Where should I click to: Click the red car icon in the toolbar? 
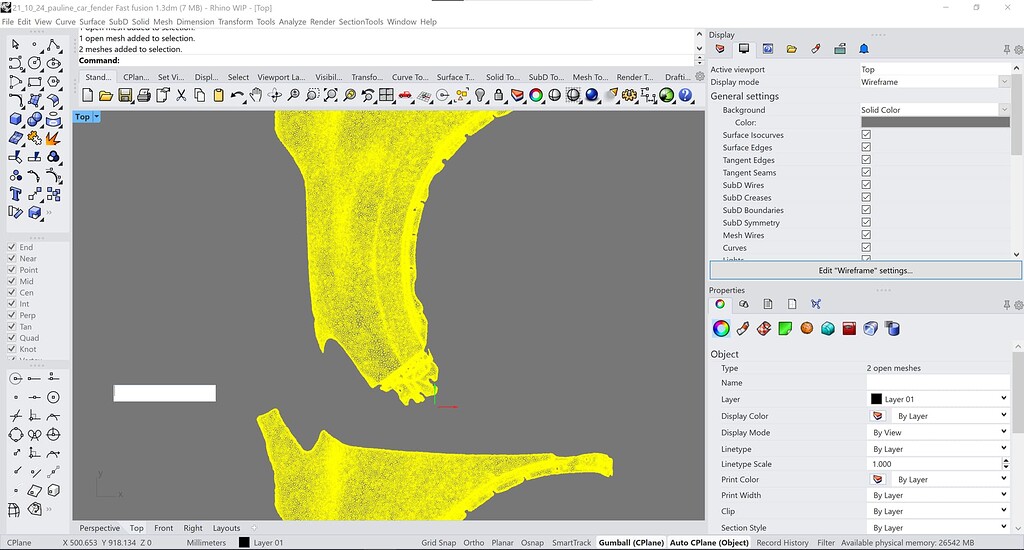coord(405,95)
